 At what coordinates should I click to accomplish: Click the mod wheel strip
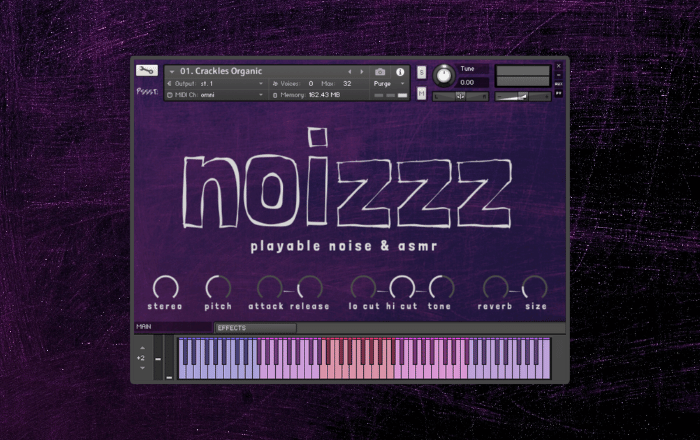169,358
